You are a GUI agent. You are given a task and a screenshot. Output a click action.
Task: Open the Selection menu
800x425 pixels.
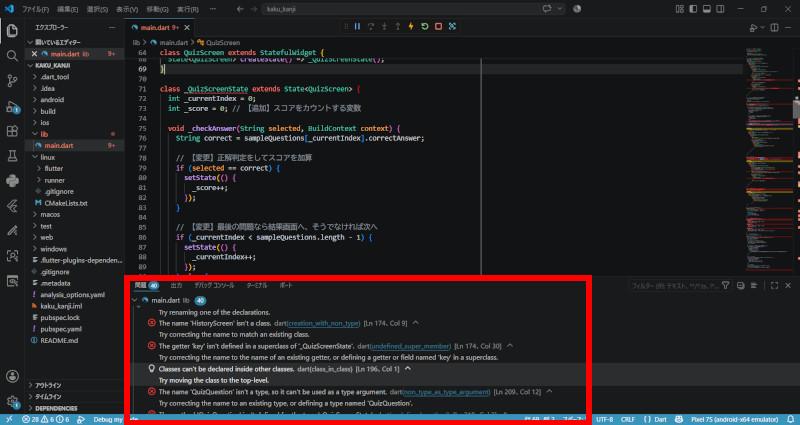(97, 9)
